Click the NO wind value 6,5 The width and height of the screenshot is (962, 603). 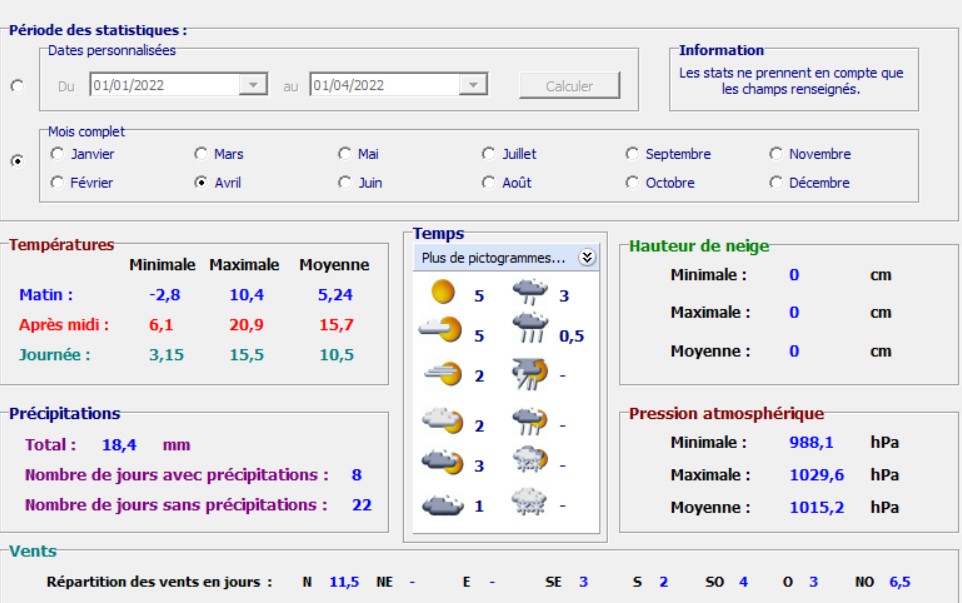900,582
